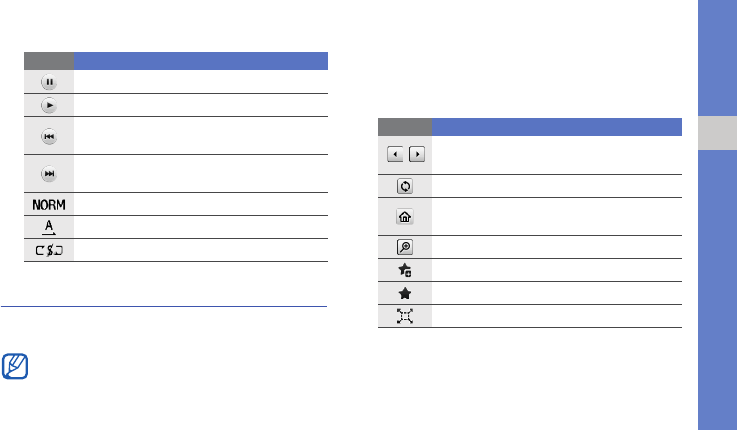
Task: Open bookmarks with the solid star icon
Action: 405,293
